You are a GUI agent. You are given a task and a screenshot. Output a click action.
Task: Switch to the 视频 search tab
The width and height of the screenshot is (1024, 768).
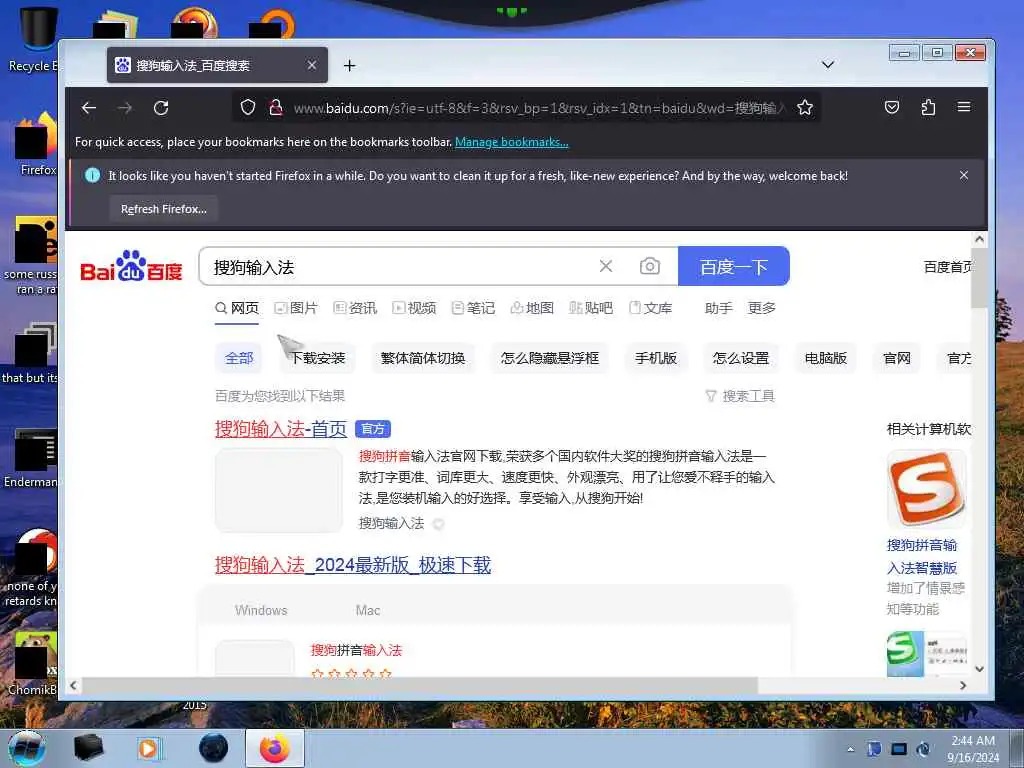(414, 308)
